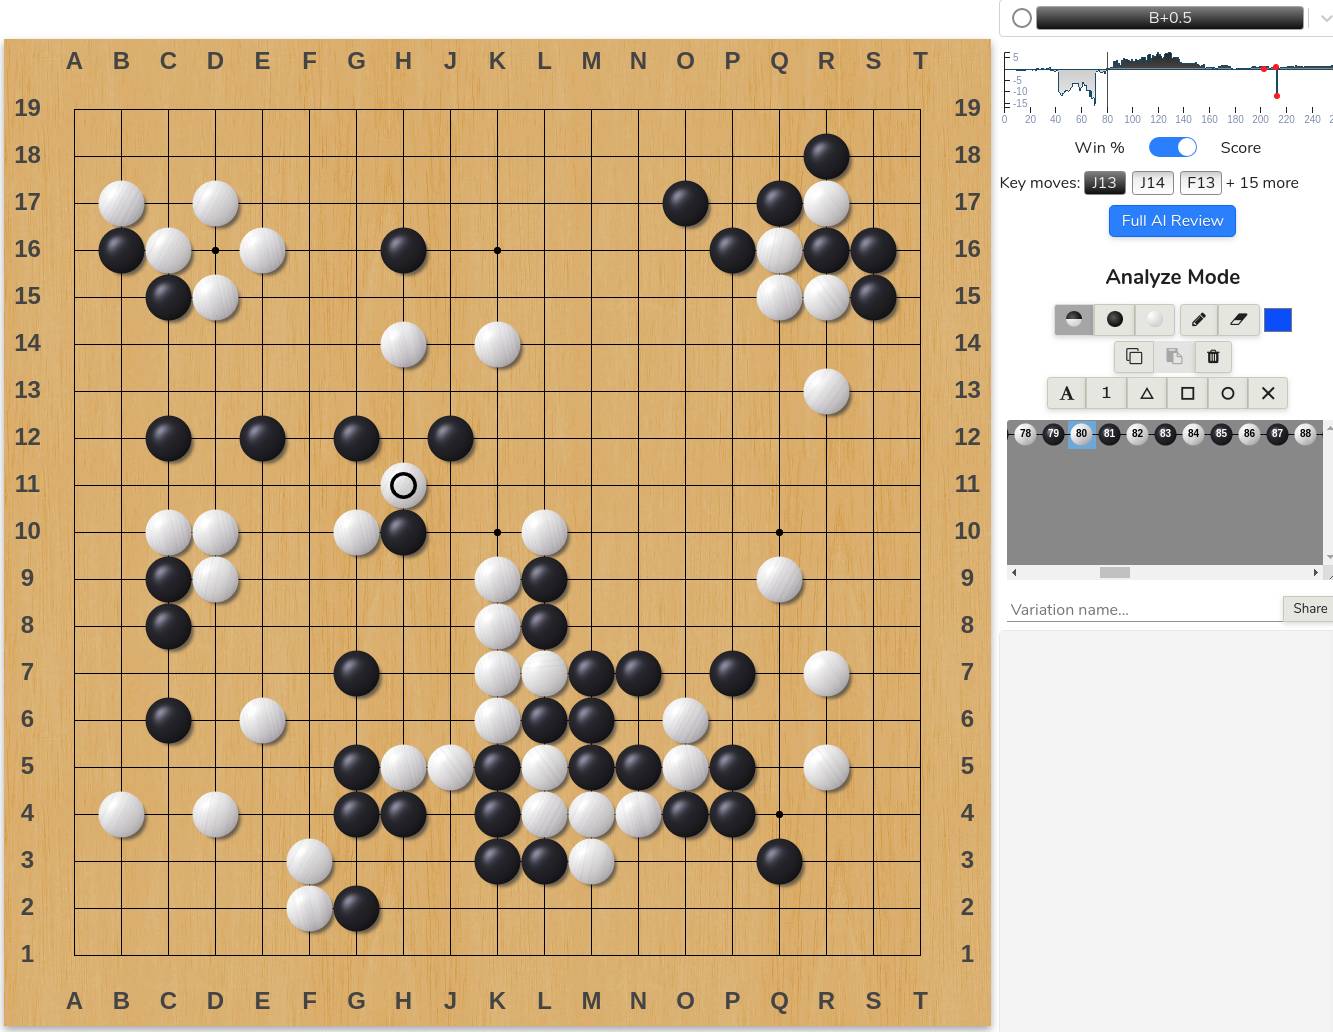Go to move 84 in move tree
Screen dimensions: 1333x1032
pyautogui.click(x=1193, y=434)
